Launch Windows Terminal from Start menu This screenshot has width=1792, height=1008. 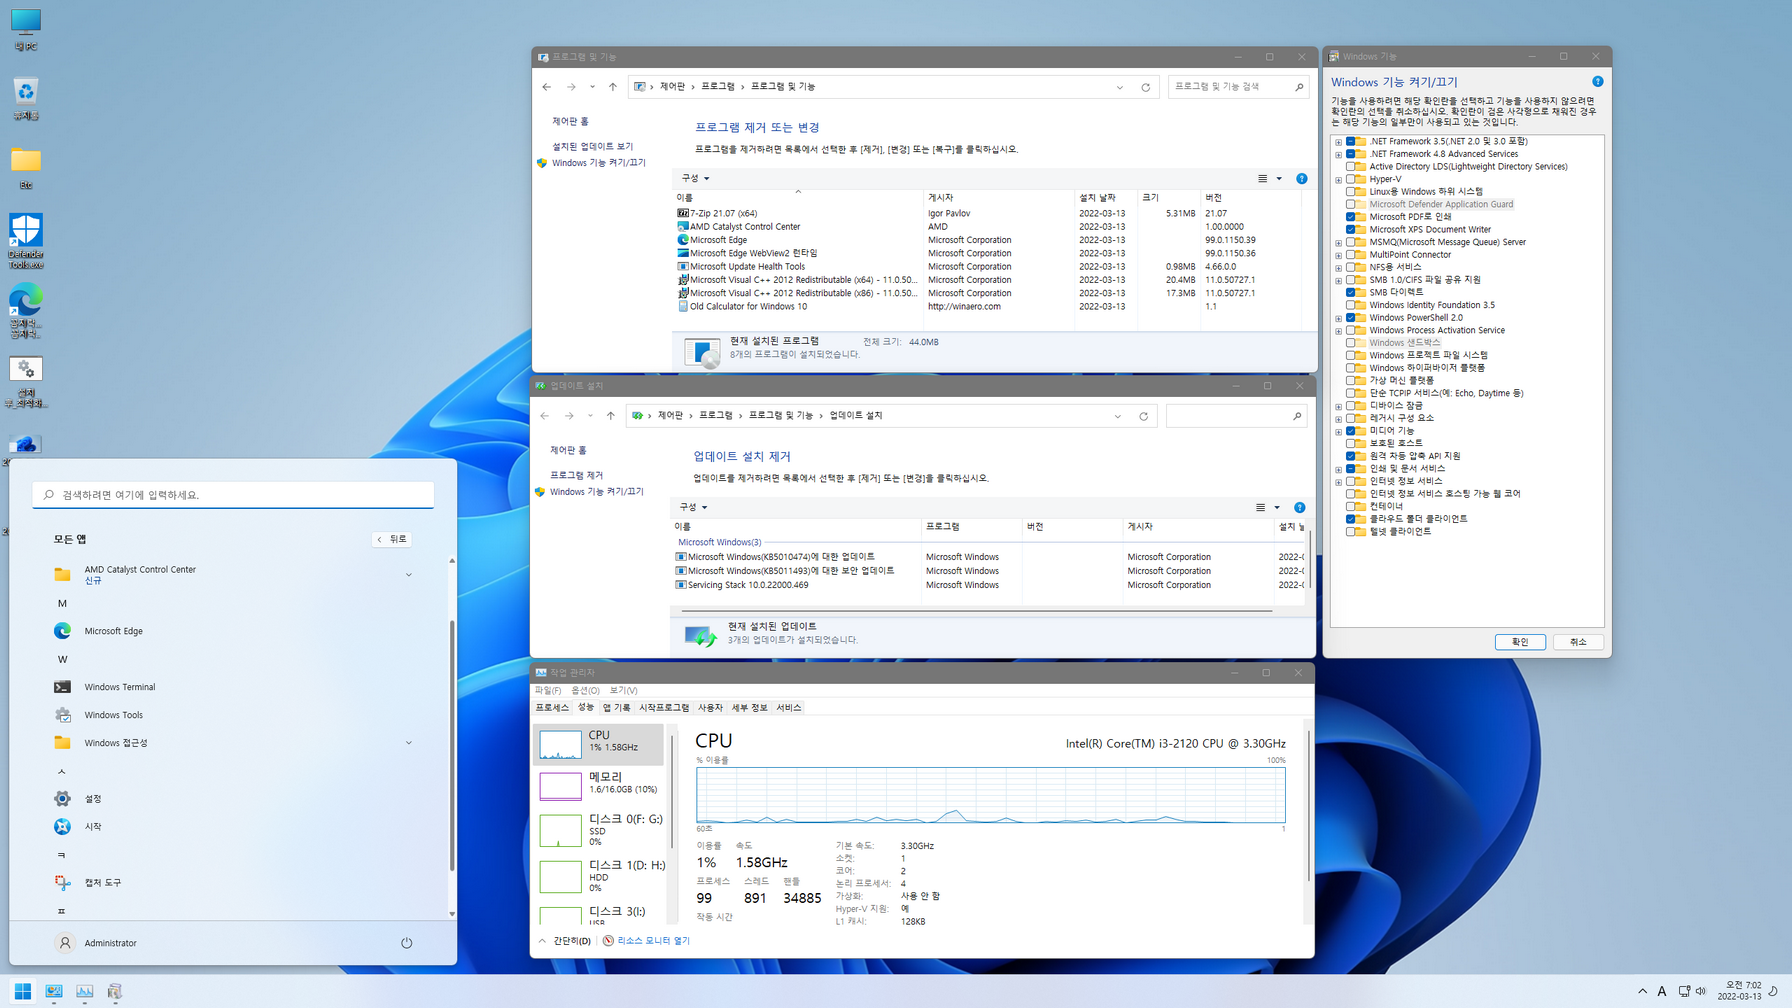click(119, 687)
